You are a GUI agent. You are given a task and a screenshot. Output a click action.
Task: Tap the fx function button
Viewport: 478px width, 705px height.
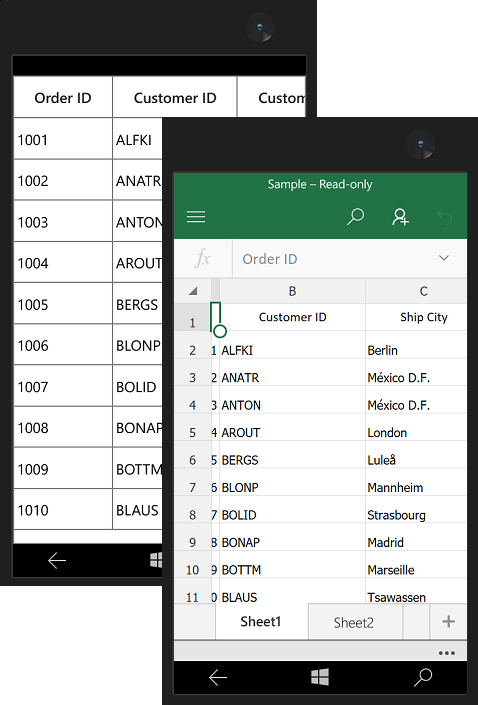(x=203, y=259)
